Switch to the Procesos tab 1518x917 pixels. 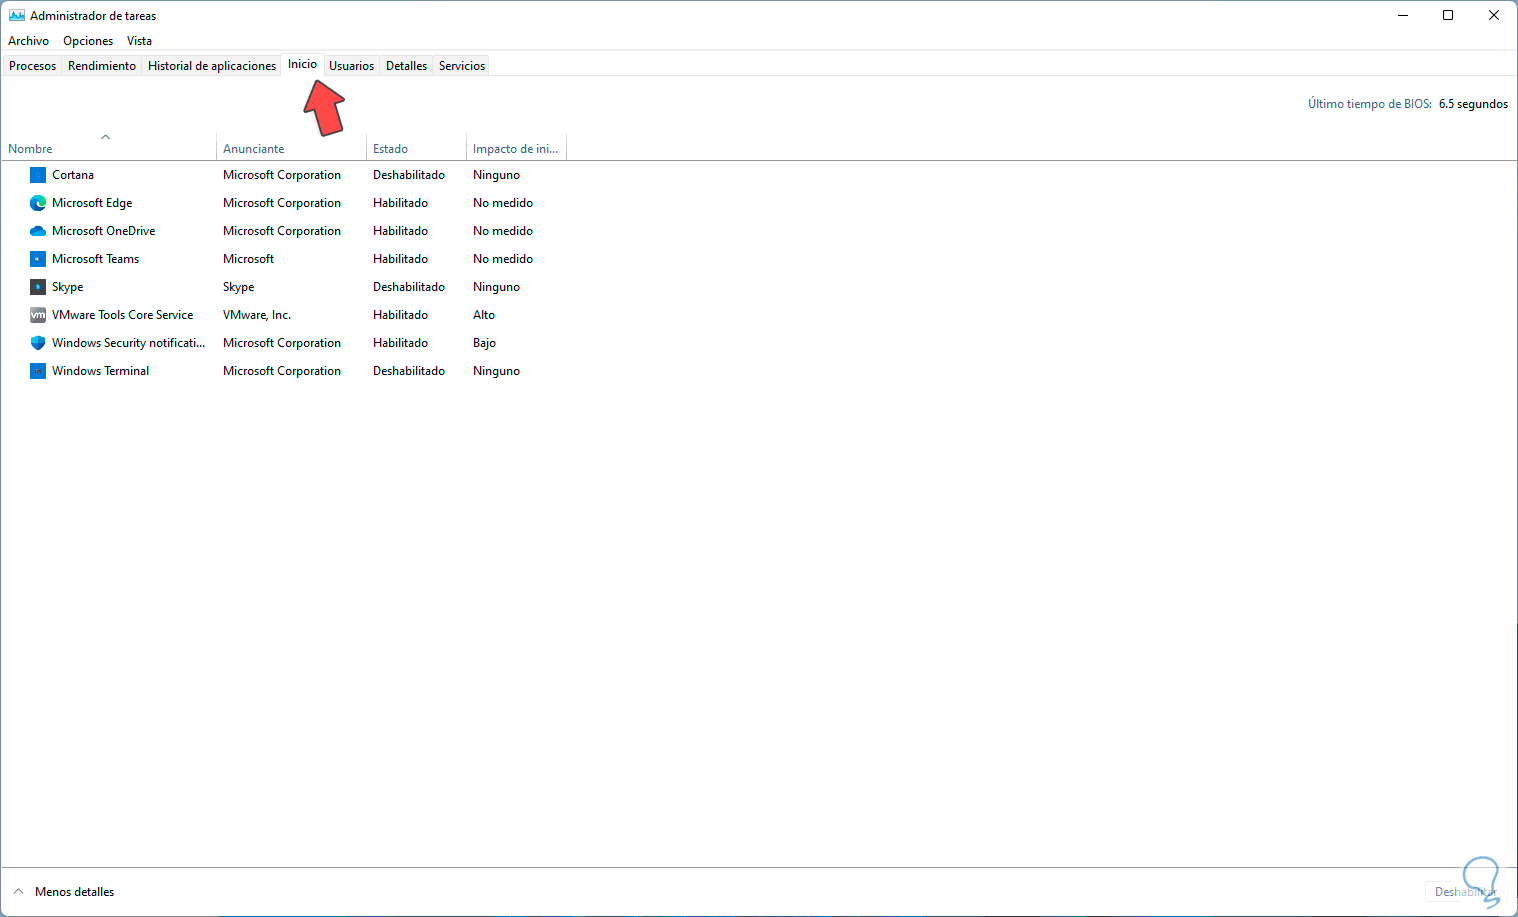pyautogui.click(x=33, y=66)
